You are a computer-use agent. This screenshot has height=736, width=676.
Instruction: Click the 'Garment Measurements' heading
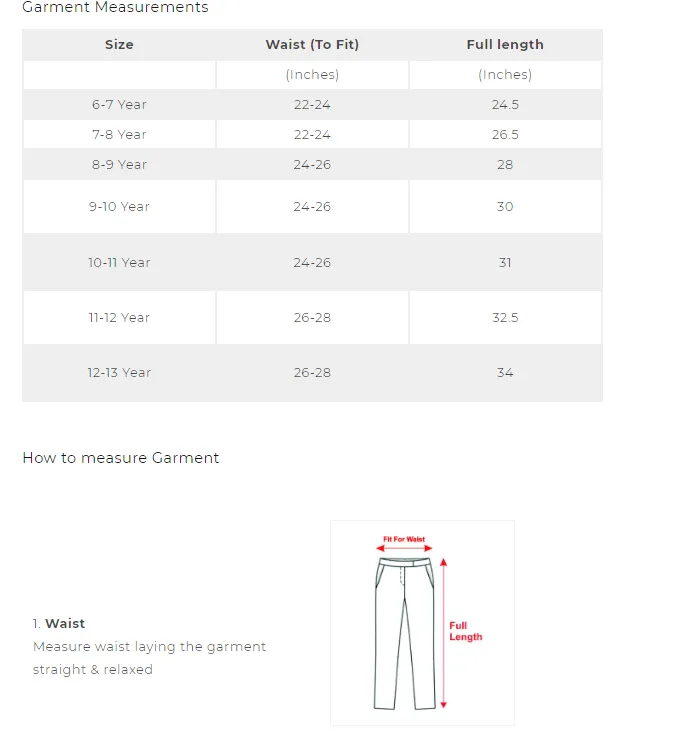(115, 7)
